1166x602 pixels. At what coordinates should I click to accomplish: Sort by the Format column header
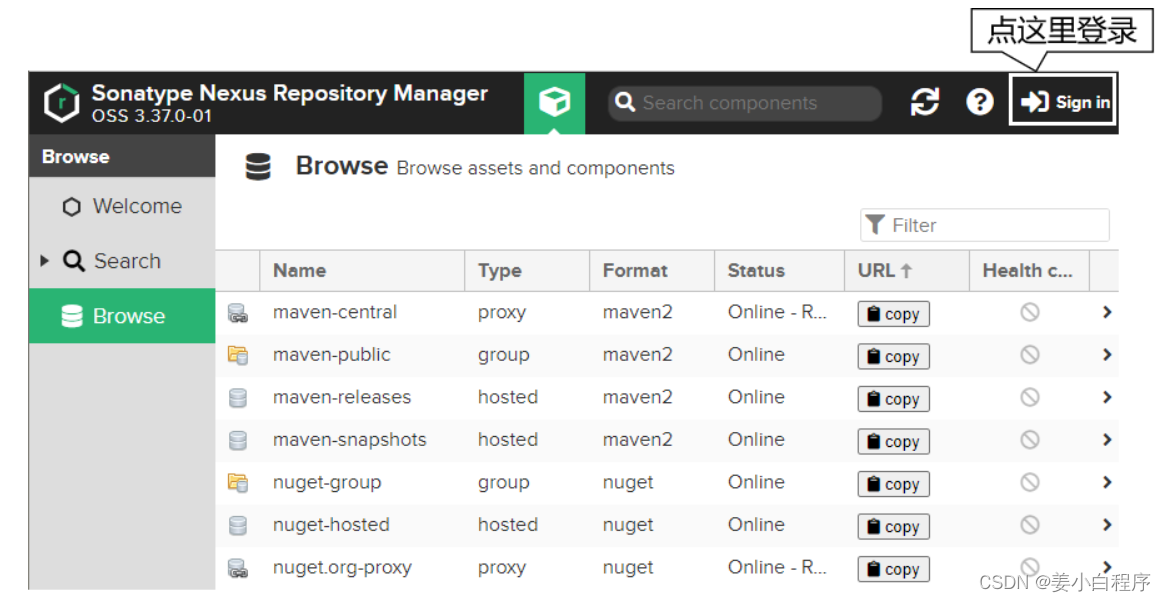652,271
